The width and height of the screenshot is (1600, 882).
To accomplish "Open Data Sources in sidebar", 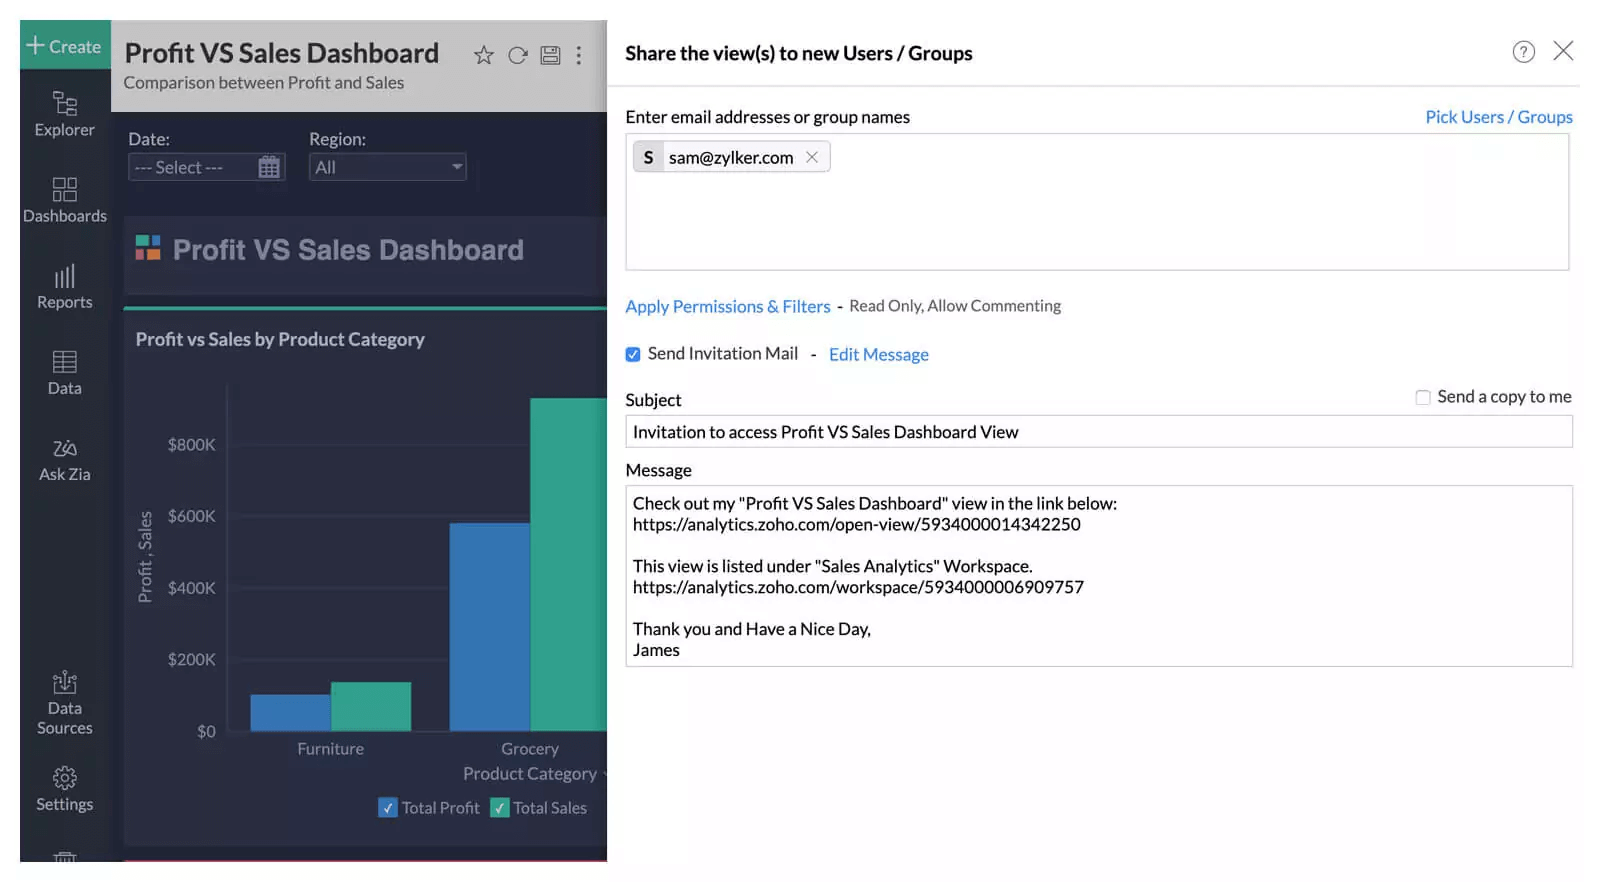I will click(x=65, y=704).
